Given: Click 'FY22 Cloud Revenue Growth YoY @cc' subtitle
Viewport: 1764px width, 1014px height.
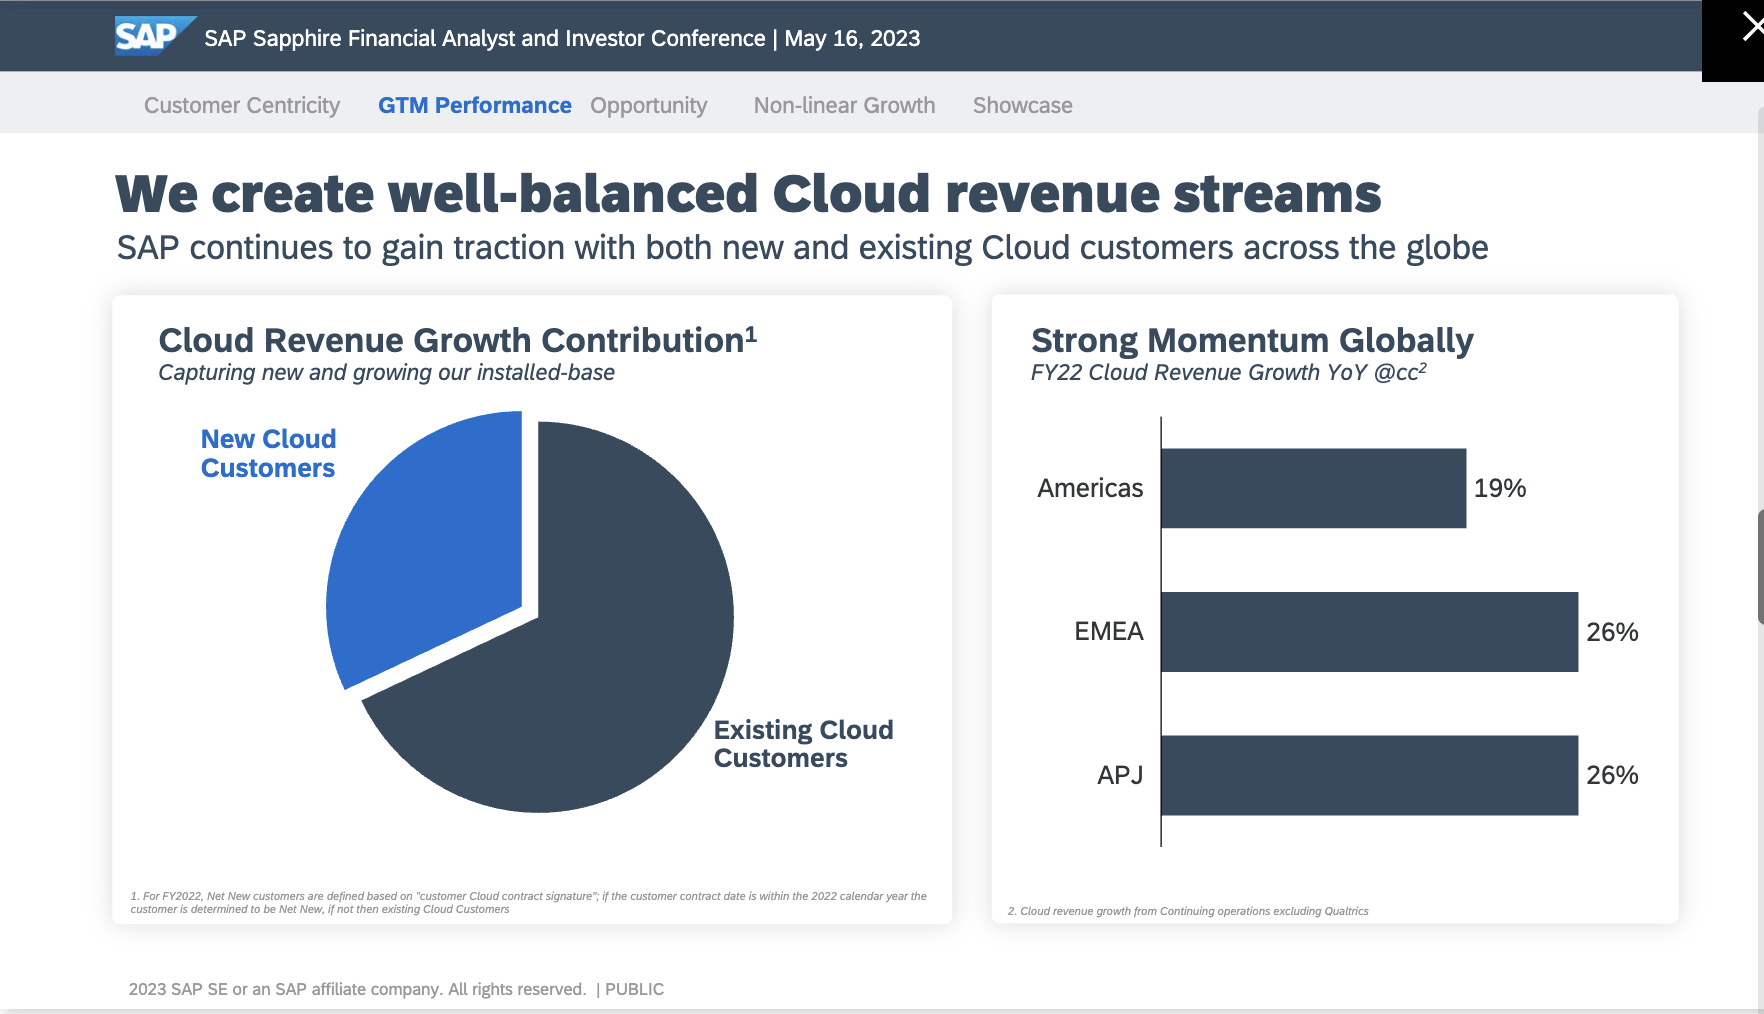Looking at the screenshot, I should (1229, 373).
